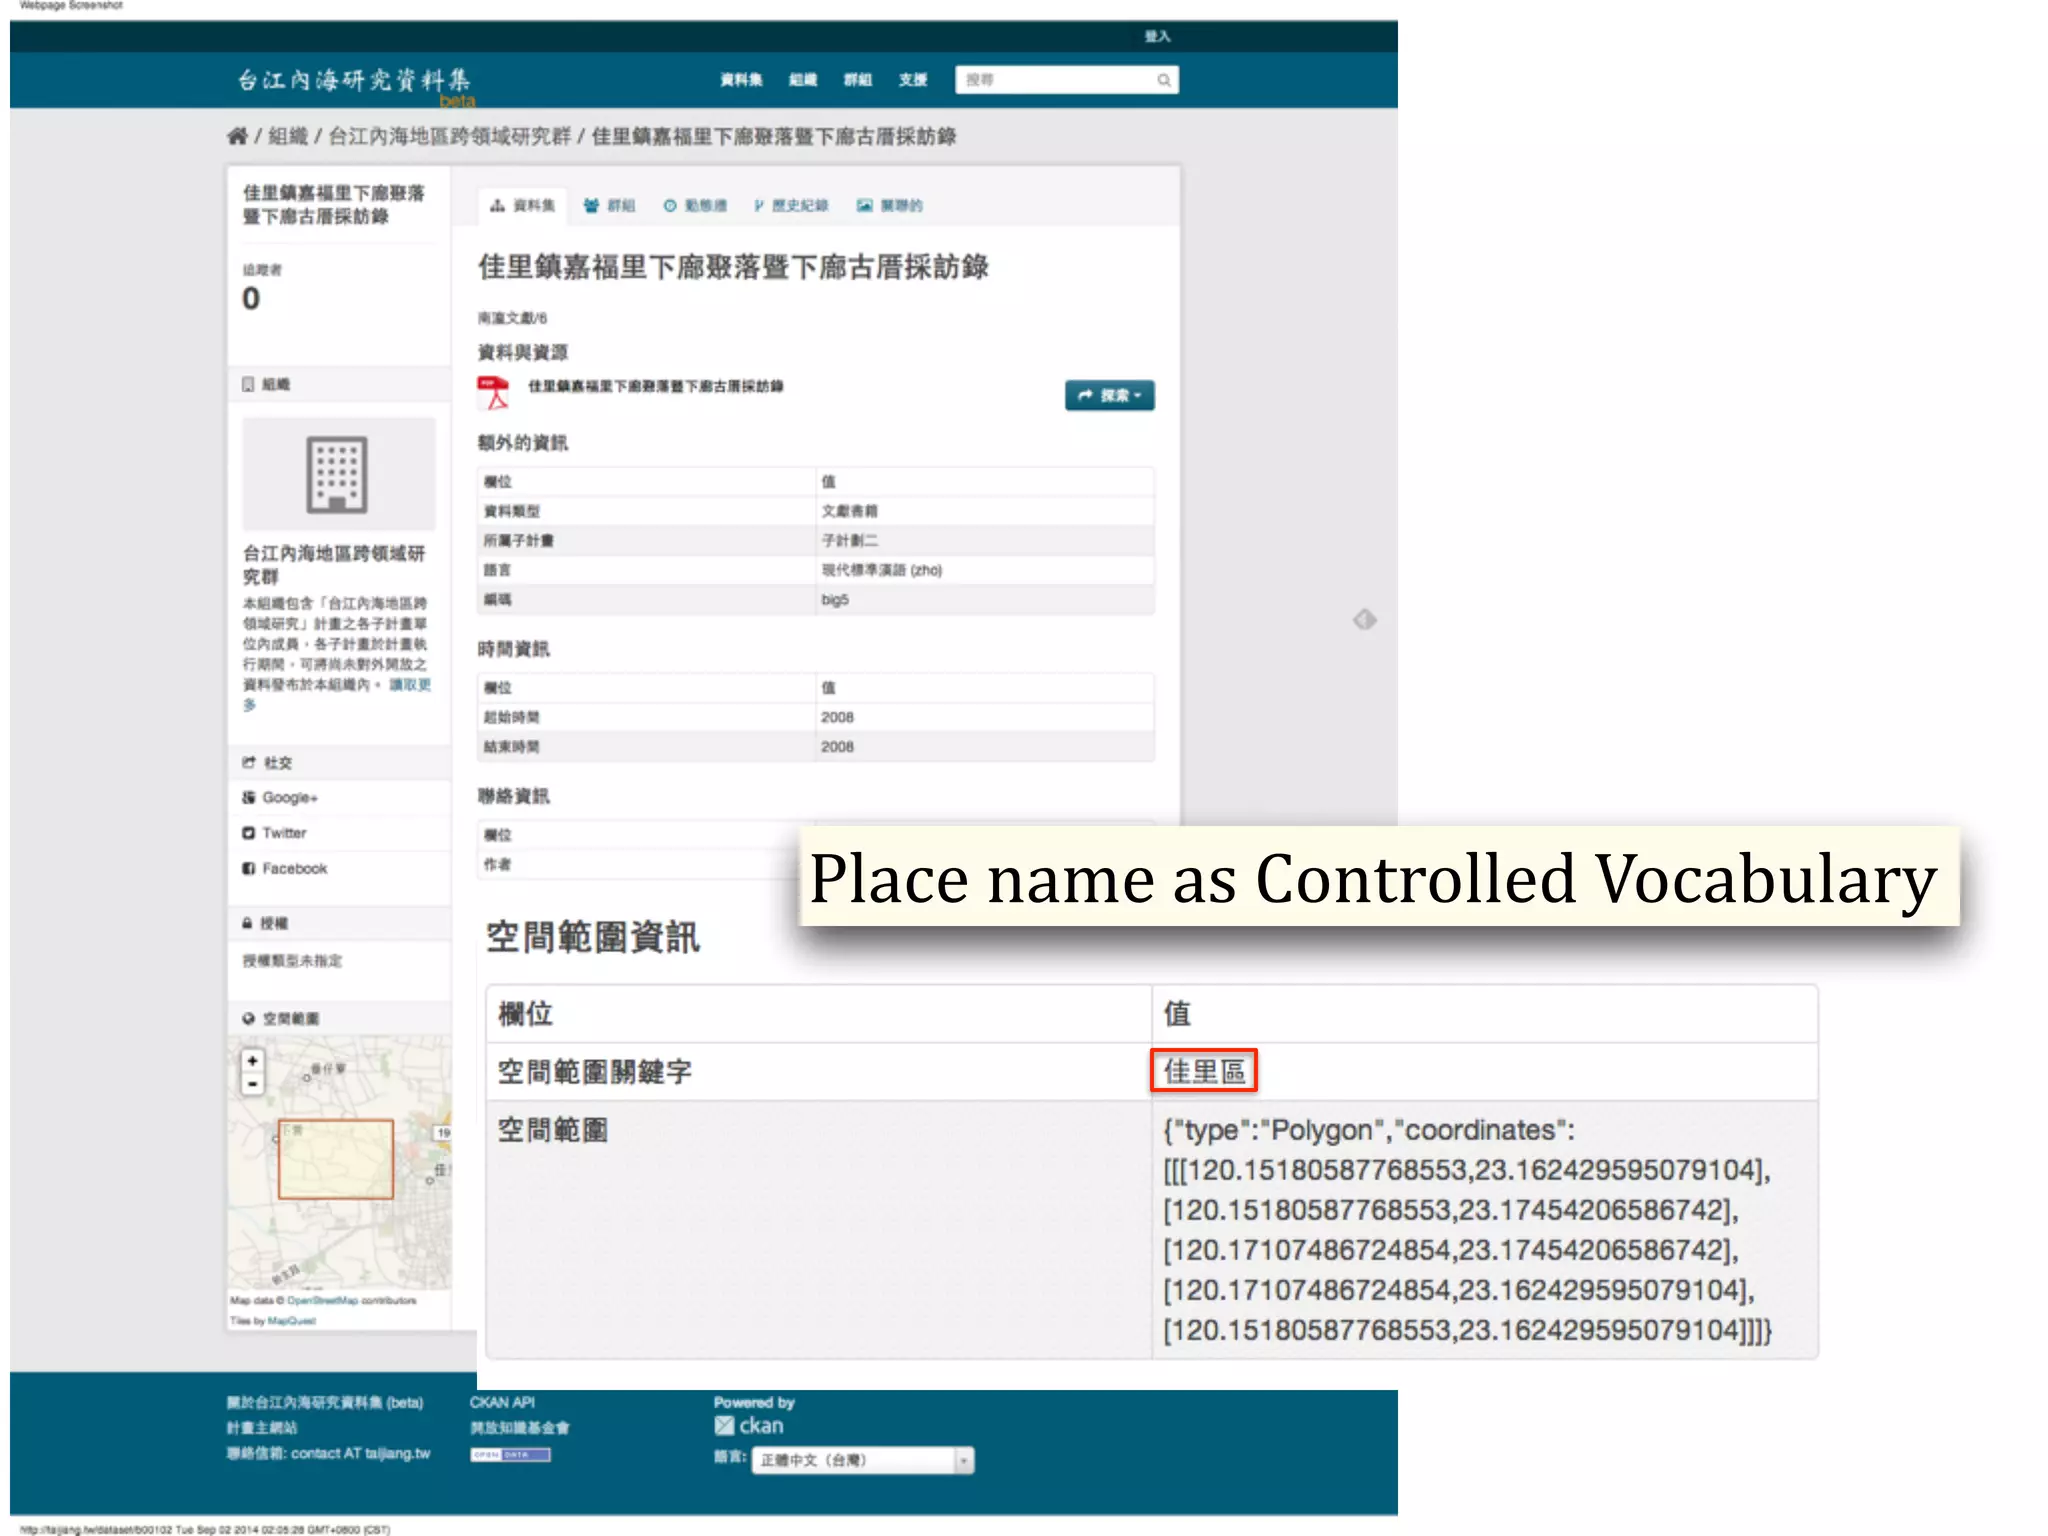Click the 2008 start time value

[x=837, y=718]
